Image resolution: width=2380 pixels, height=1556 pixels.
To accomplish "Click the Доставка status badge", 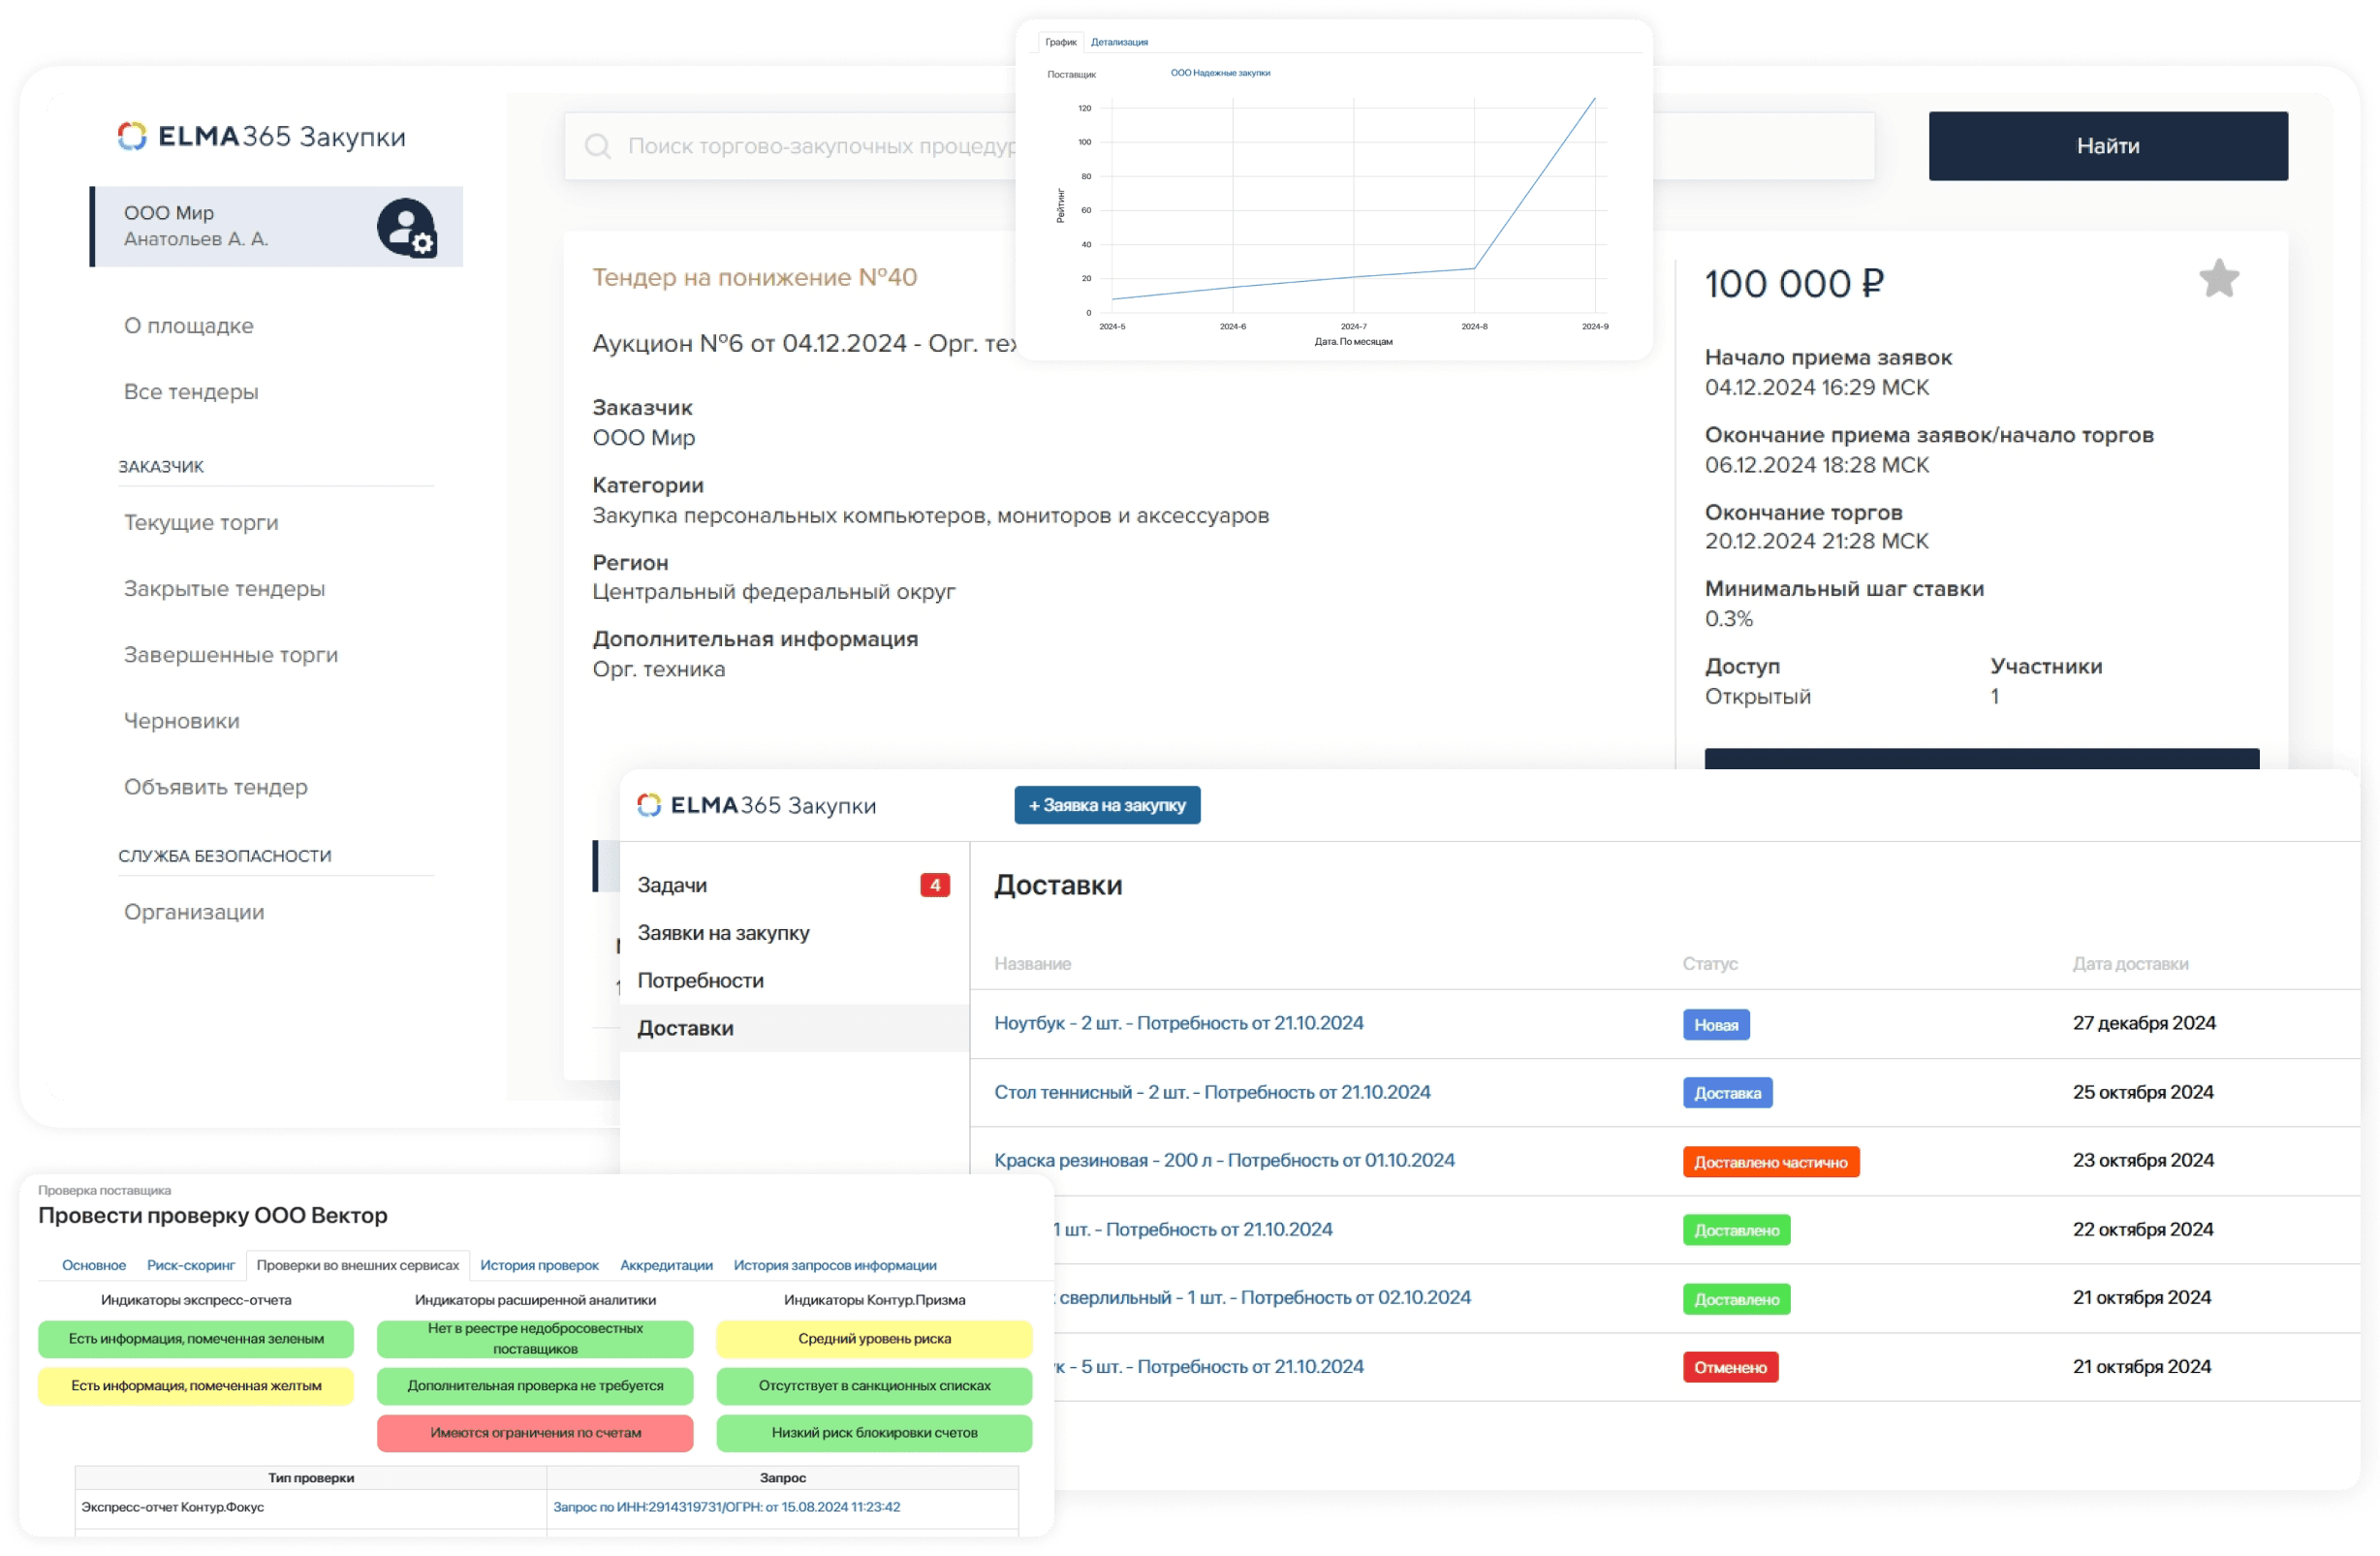I will [1728, 1093].
